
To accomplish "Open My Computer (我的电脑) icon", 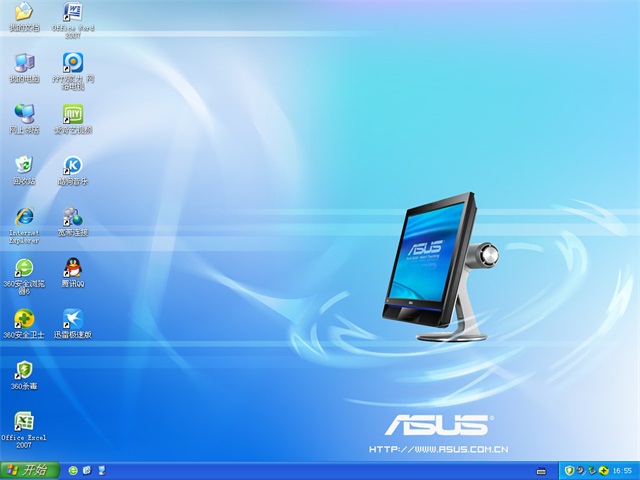I will (x=24, y=62).
